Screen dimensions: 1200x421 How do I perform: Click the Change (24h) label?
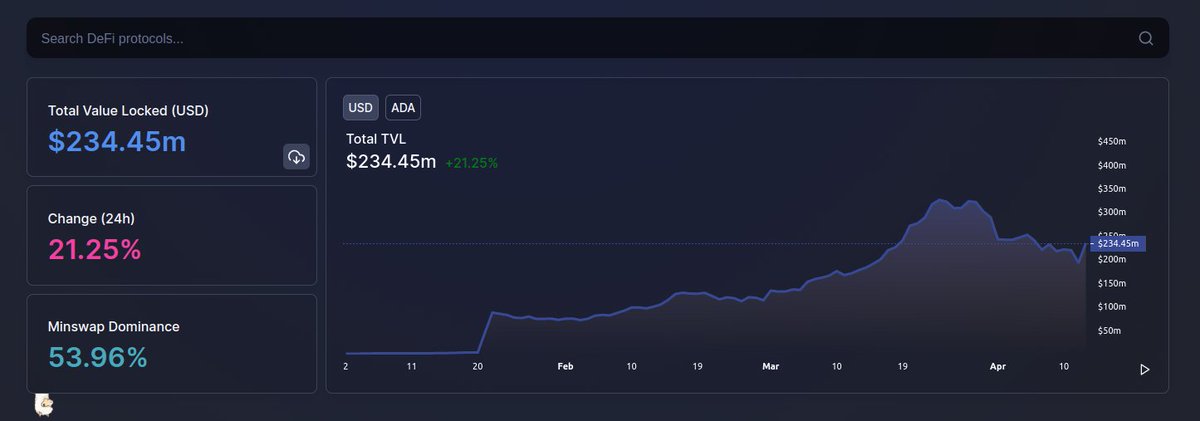click(92, 218)
